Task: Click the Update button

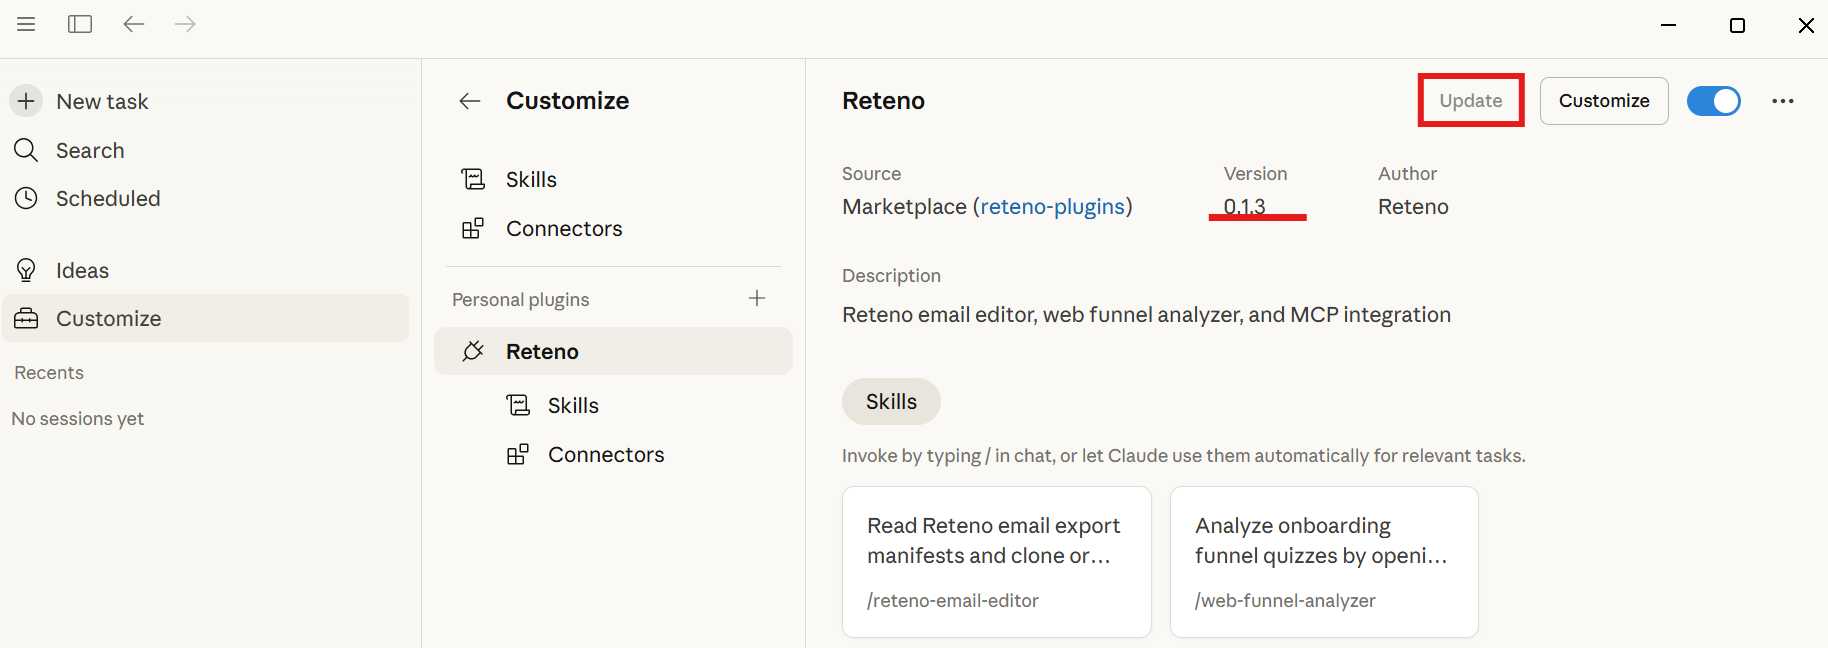Action: pyautogui.click(x=1470, y=101)
